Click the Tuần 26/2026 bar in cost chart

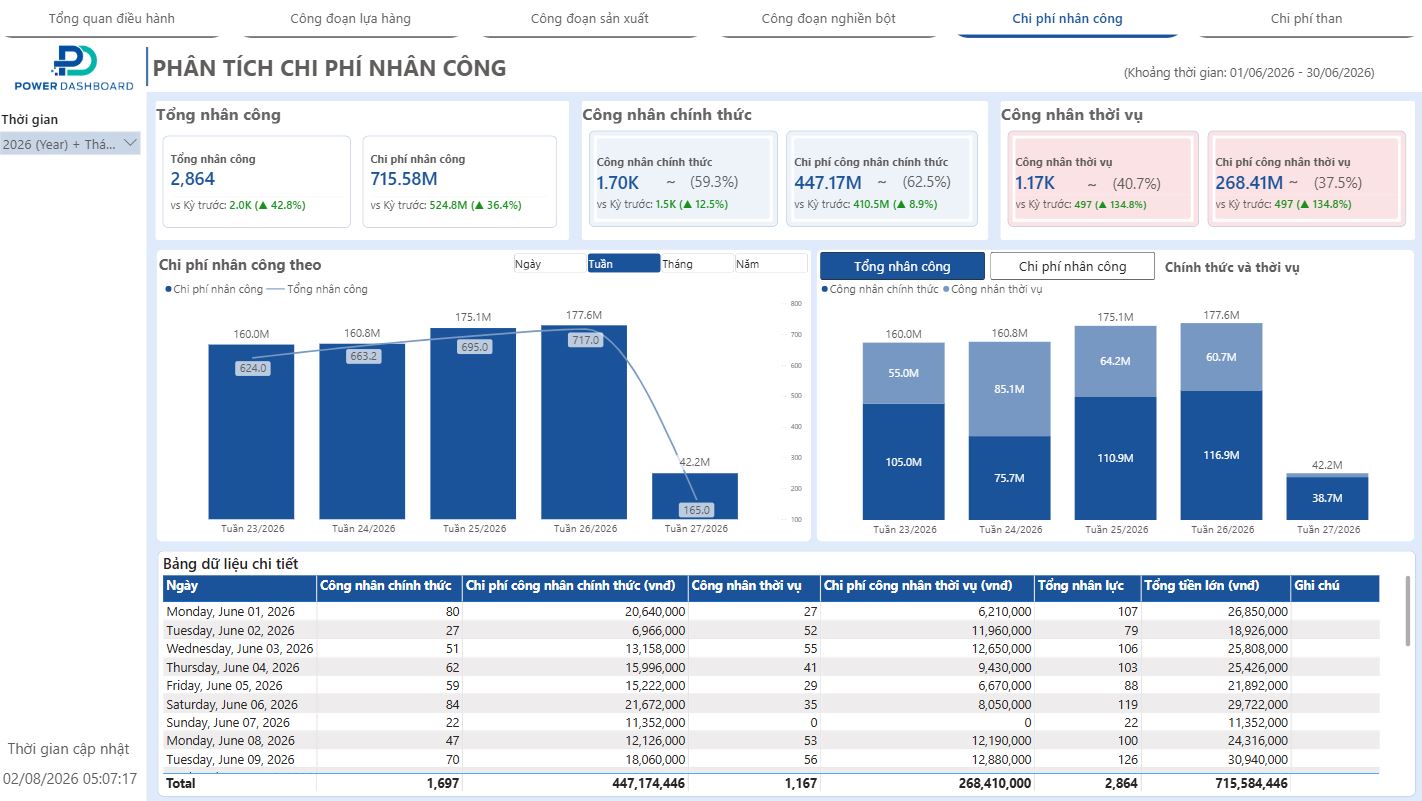[584, 420]
